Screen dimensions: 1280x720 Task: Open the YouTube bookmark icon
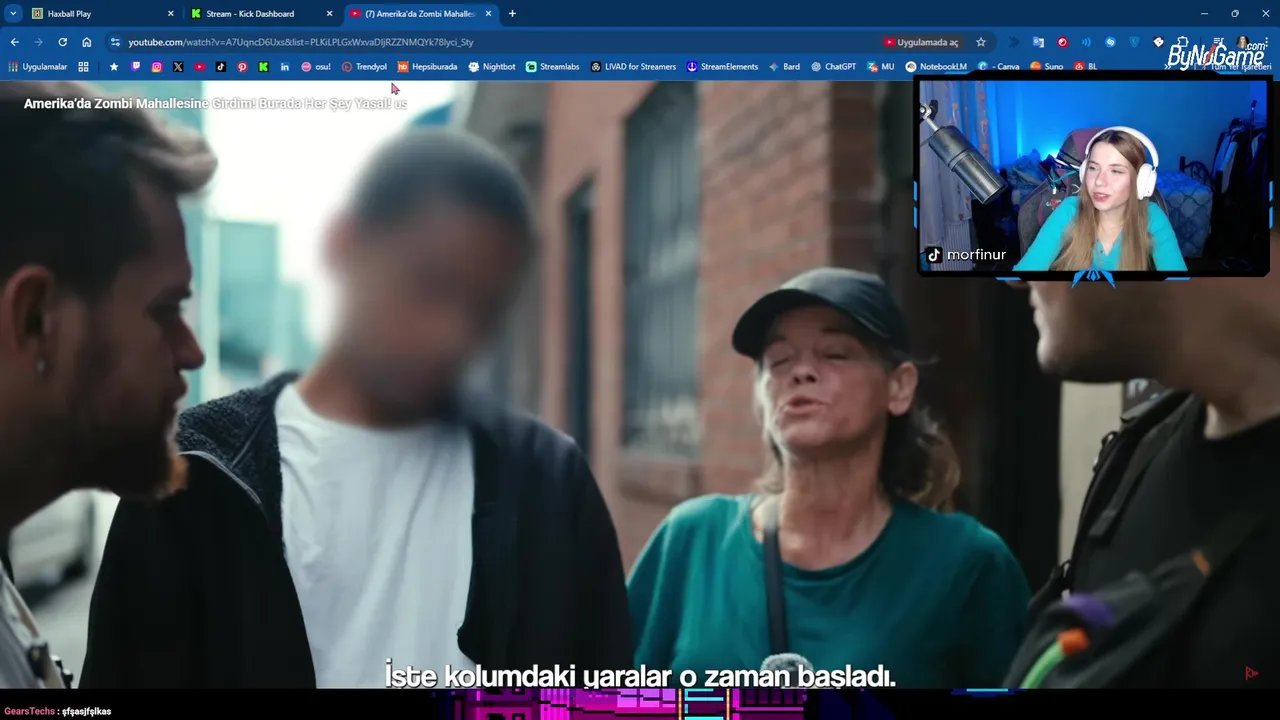tap(200, 67)
